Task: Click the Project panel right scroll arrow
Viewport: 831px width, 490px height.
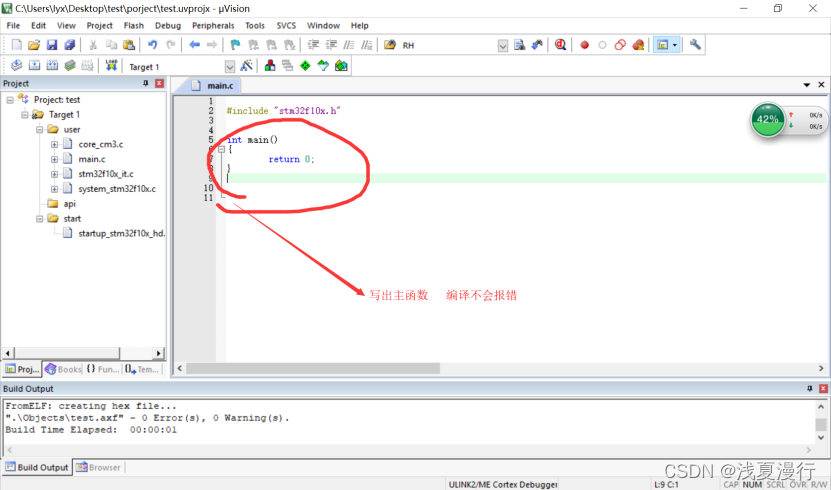Action: [158, 353]
